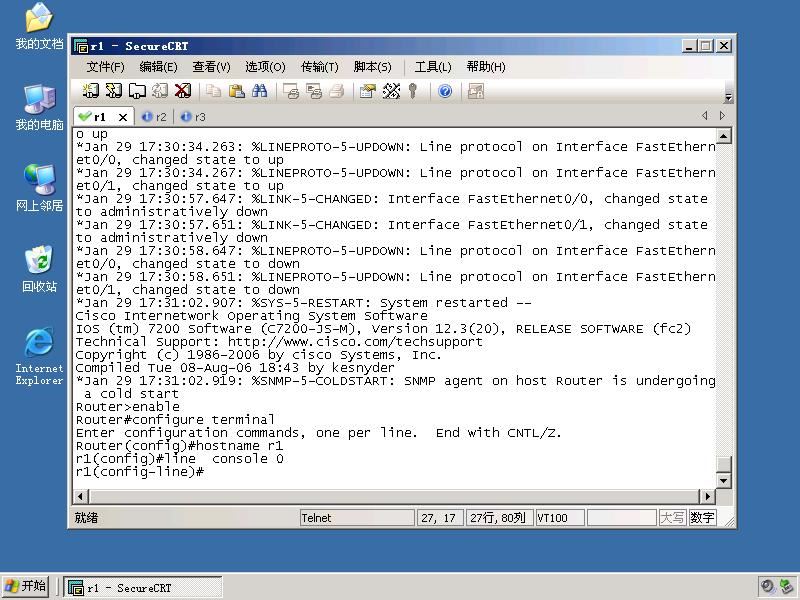This screenshot has height=600, width=800.
Task: Click the Connect in Tab icon
Action: (x=137, y=91)
